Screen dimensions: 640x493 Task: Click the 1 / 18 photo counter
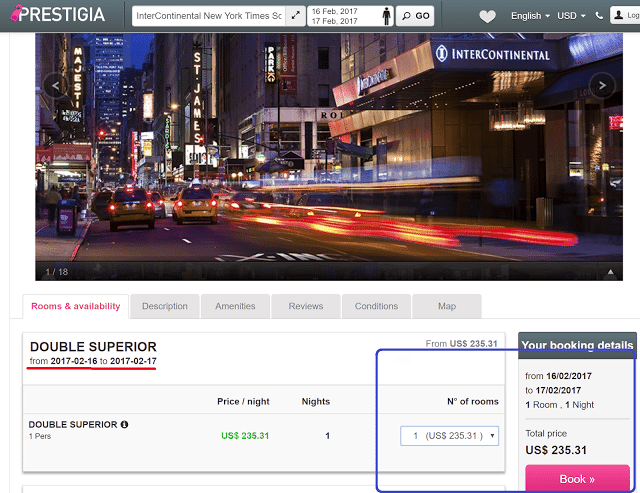(x=57, y=272)
